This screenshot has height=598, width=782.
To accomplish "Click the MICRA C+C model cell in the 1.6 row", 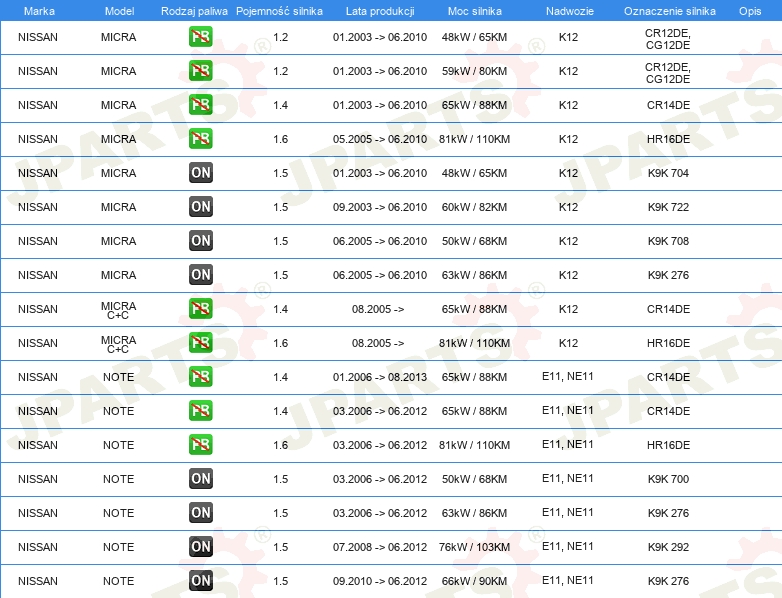I will pos(118,344).
